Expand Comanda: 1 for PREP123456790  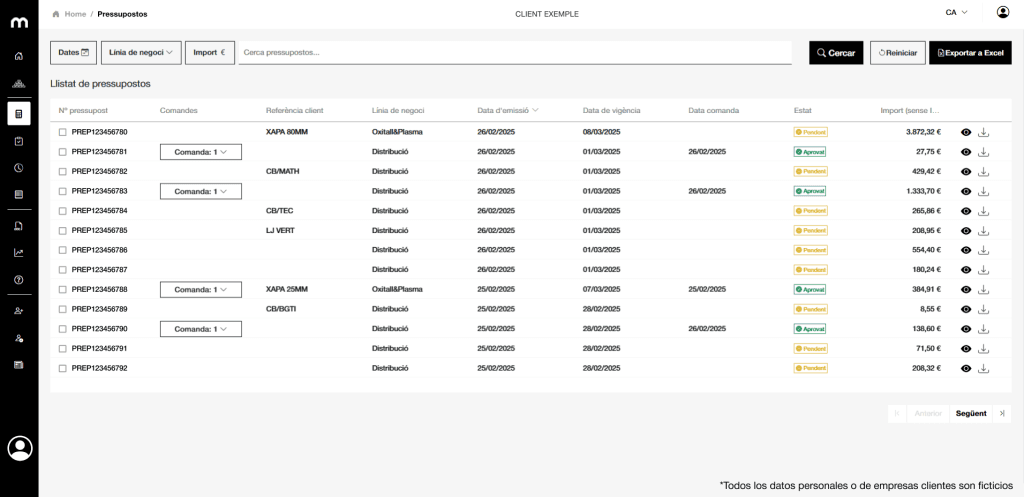[x=200, y=329]
